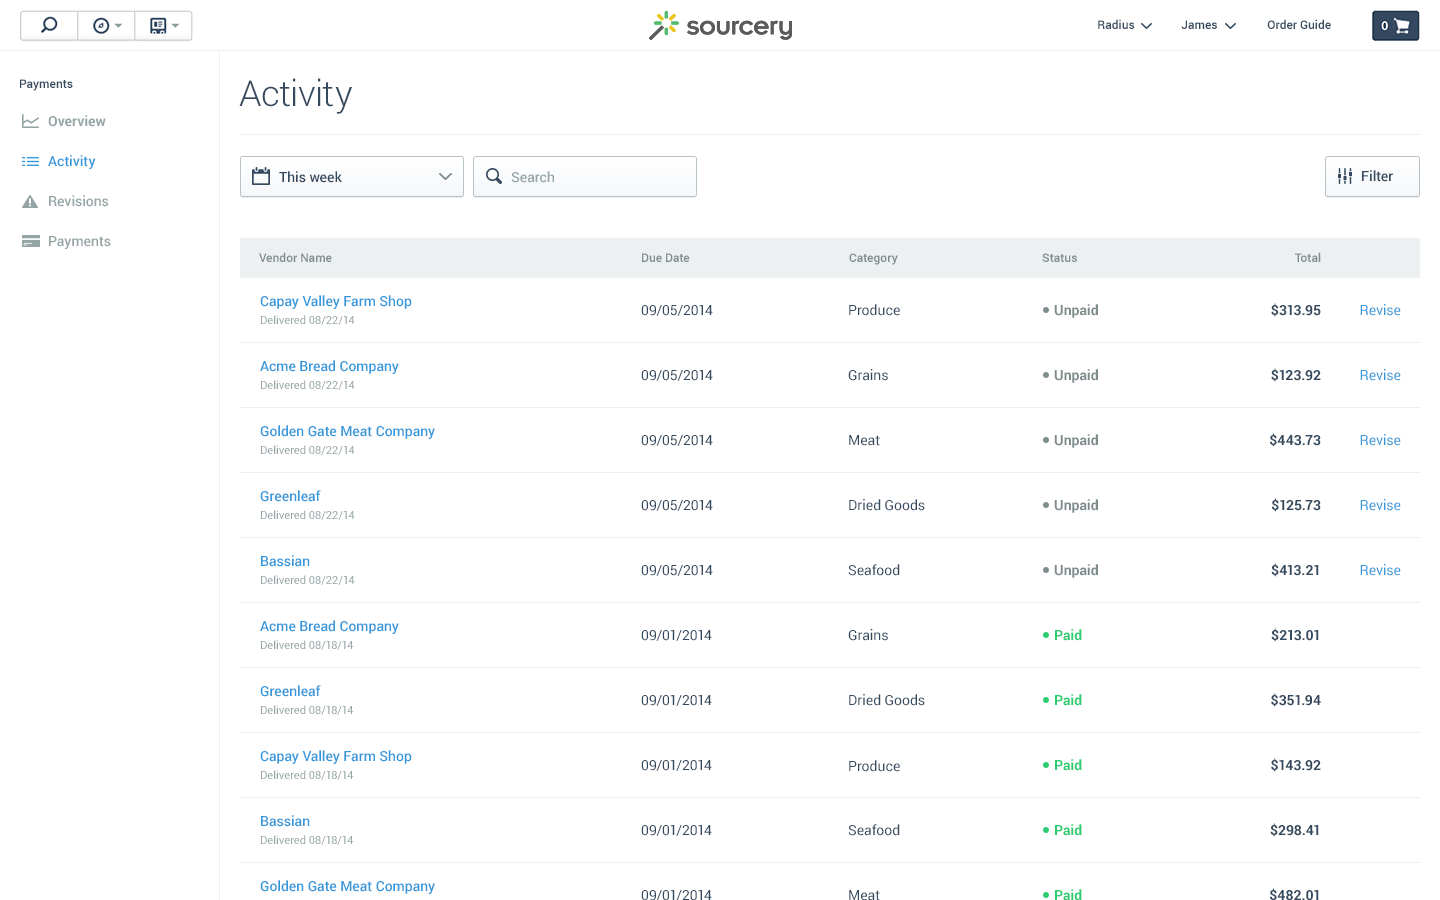
Task: Click the Sourcery logo
Action: click(x=720, y=26)
